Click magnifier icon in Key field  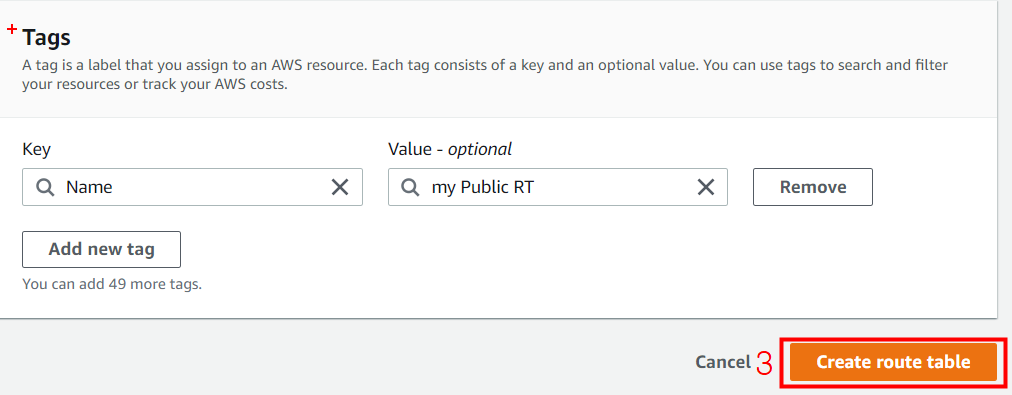point(45,187)
